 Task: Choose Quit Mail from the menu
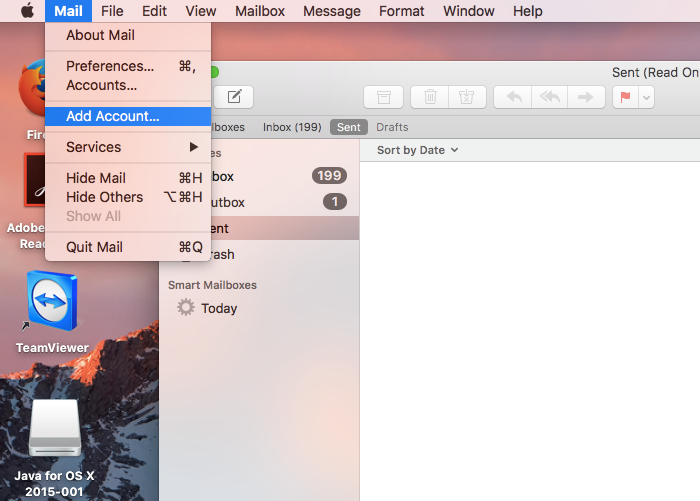tap(94, 247)
